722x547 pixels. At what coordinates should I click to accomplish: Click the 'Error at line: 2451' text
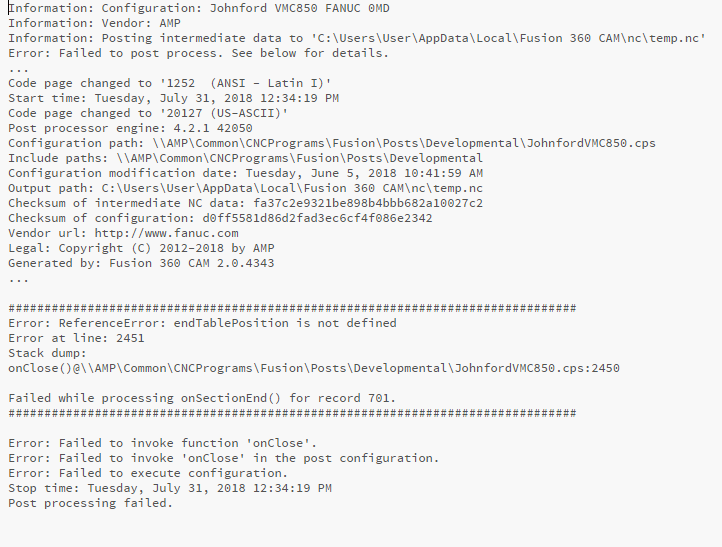(x=76, y=338)
